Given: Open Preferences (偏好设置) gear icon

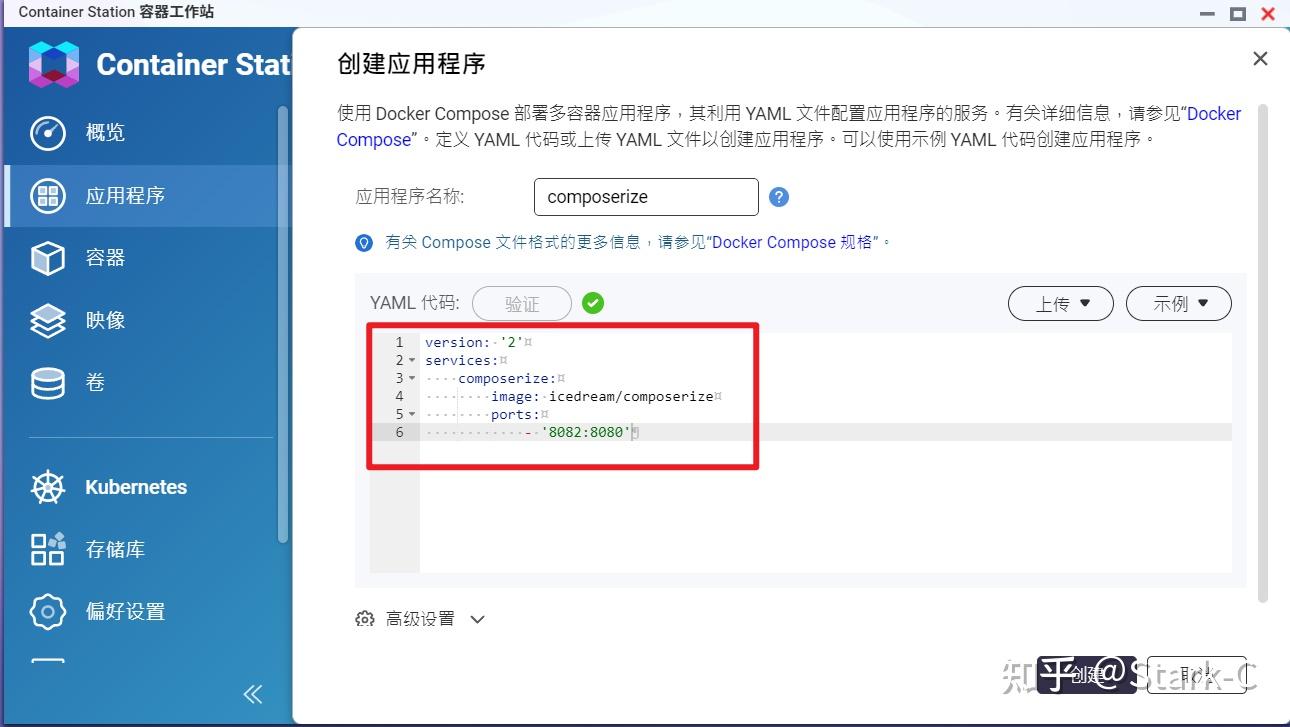Looking at the screenshot, I should 47,611.
